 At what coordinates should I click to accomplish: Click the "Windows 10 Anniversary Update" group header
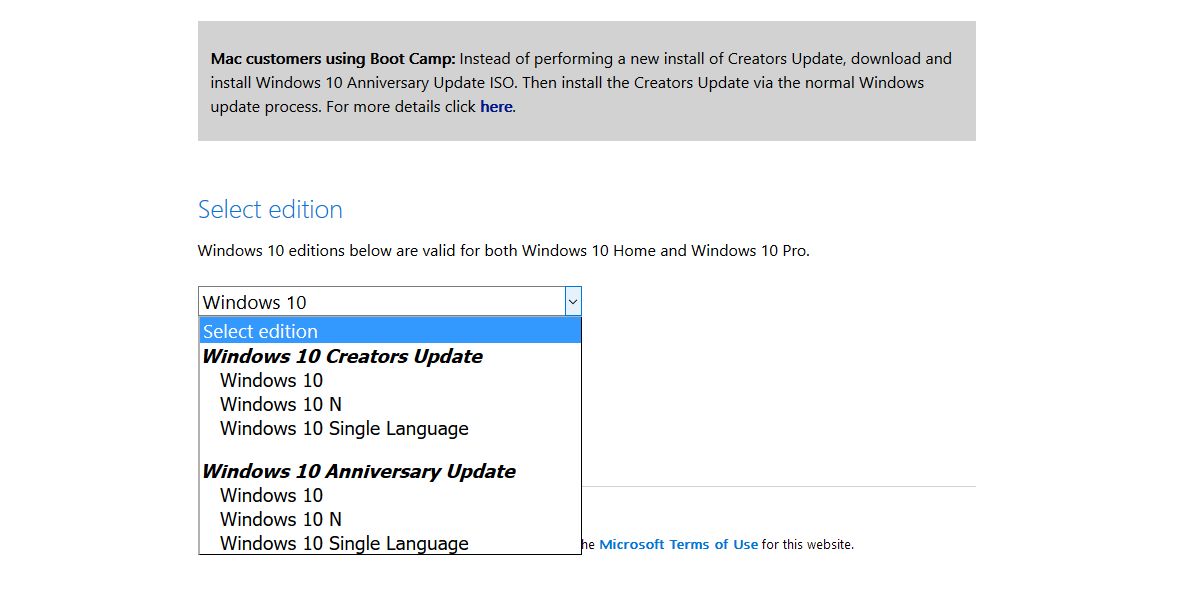coord(358,471)
